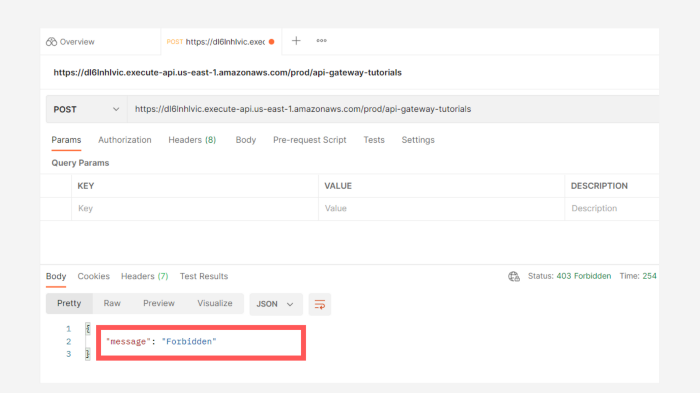Click the Query Params label
700x393 pixels.
(80, 163)
